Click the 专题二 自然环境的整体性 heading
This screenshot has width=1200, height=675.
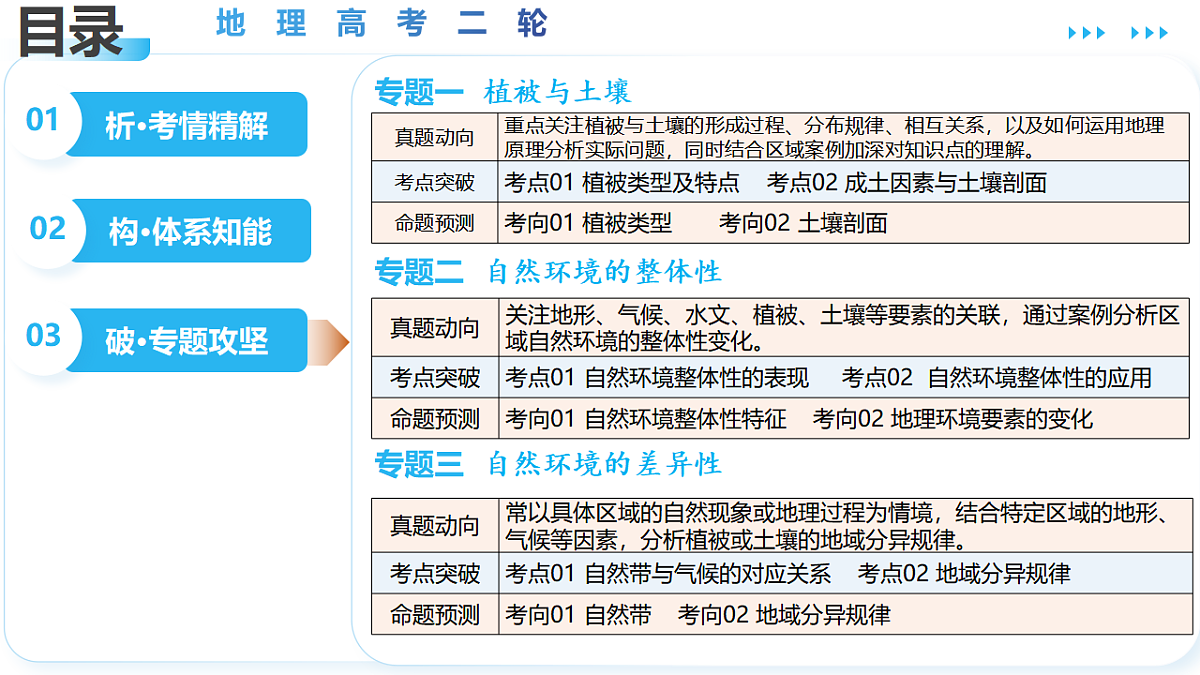pyautogui.click(x=548, y=272)
